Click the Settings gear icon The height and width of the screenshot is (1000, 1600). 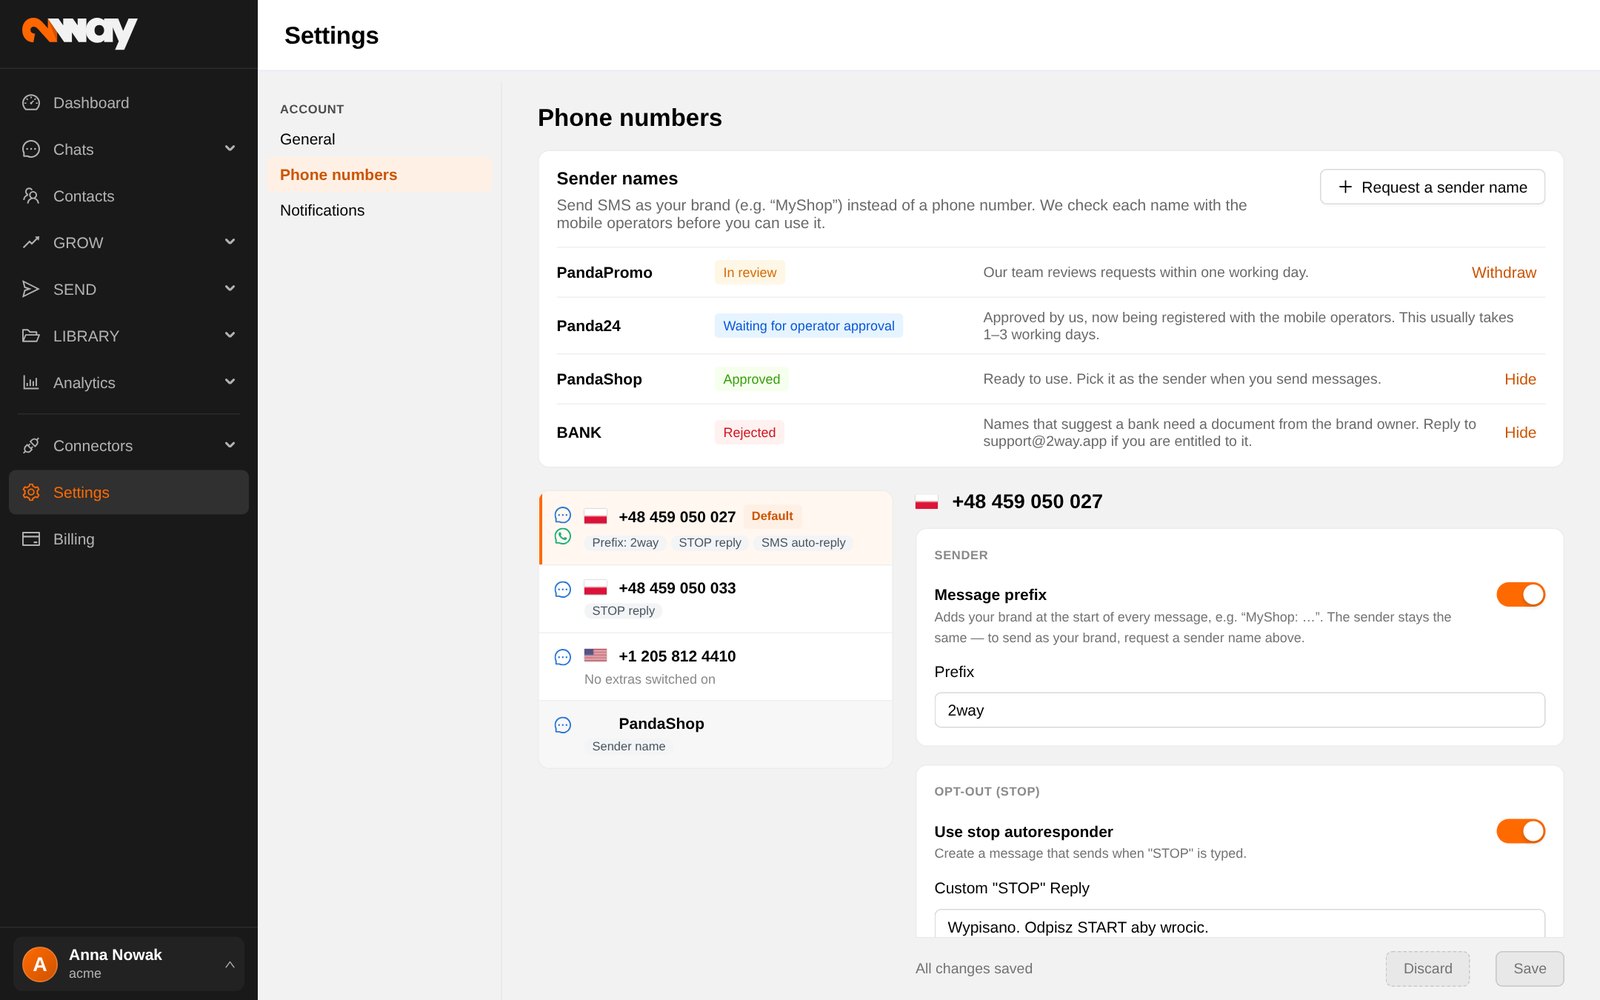click(31, 492)
